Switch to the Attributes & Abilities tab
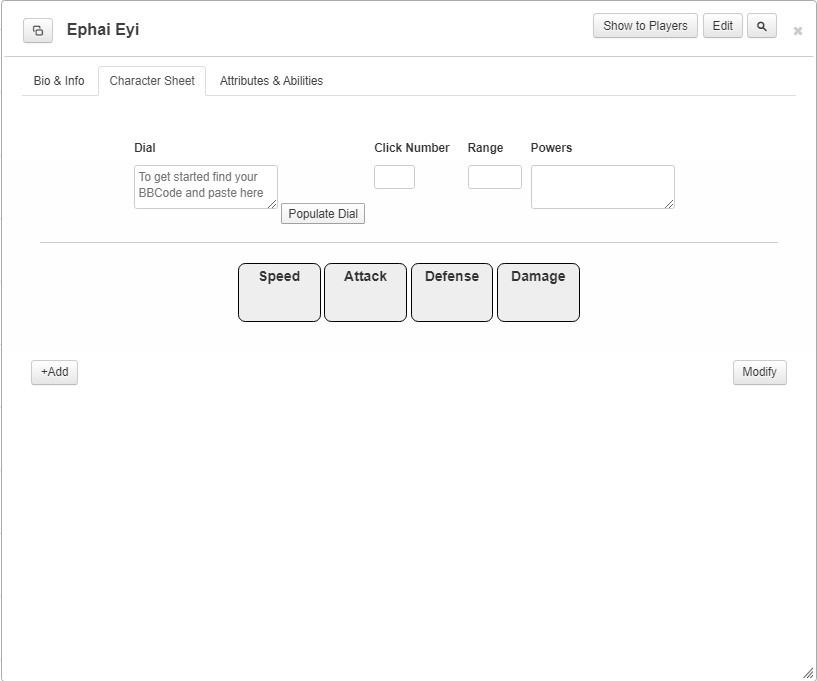817x681 pixels. (271, 81)
